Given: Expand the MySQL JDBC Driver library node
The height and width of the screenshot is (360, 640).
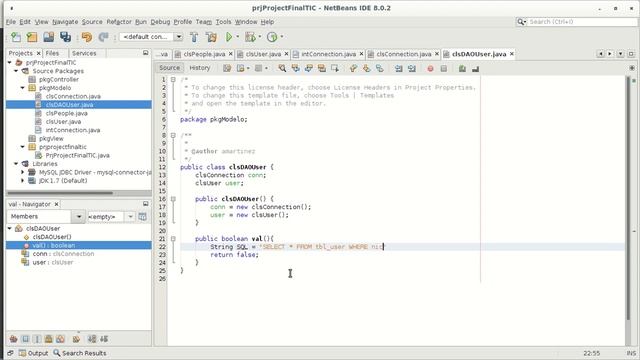Looking at the screenshot, I should pyautogui.click(x=22, y=172).
